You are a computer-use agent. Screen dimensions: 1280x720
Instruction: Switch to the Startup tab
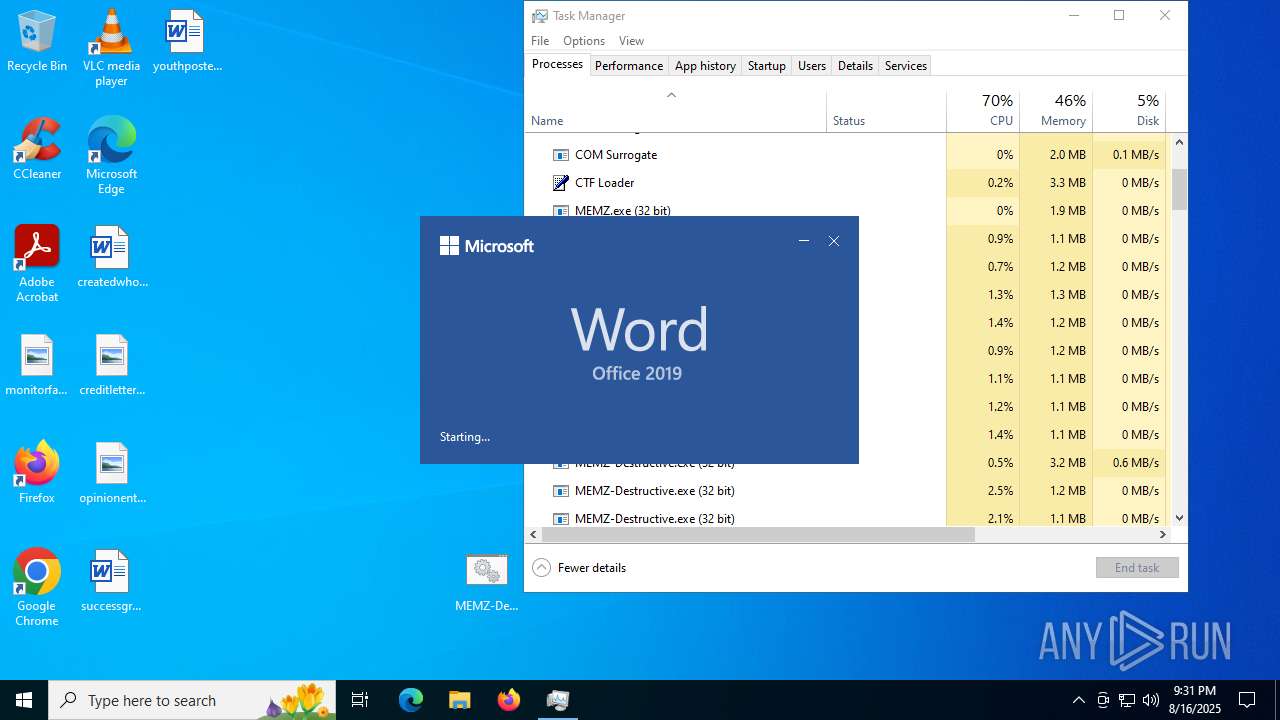767,66
